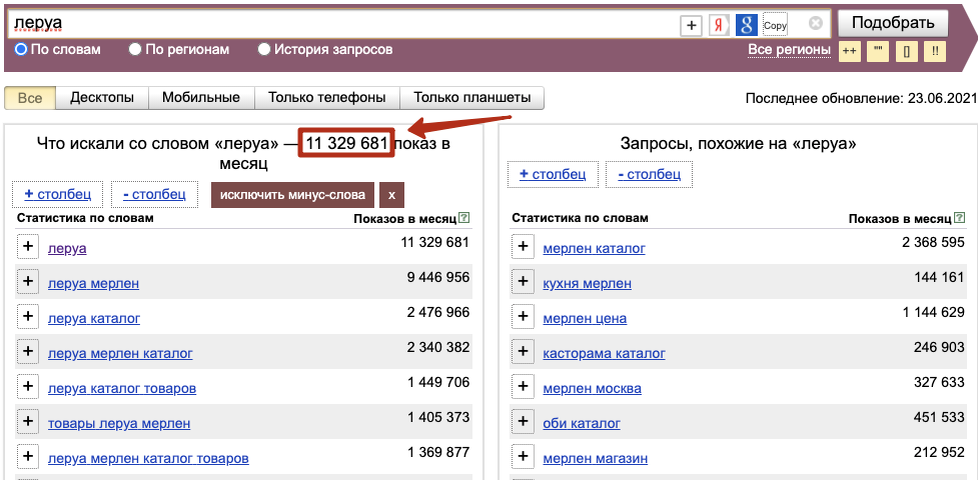Add 'леруа мерлен каталог товаров' with plus button
The height and width of the screenshot is (480, 978).
coord(27,456)
